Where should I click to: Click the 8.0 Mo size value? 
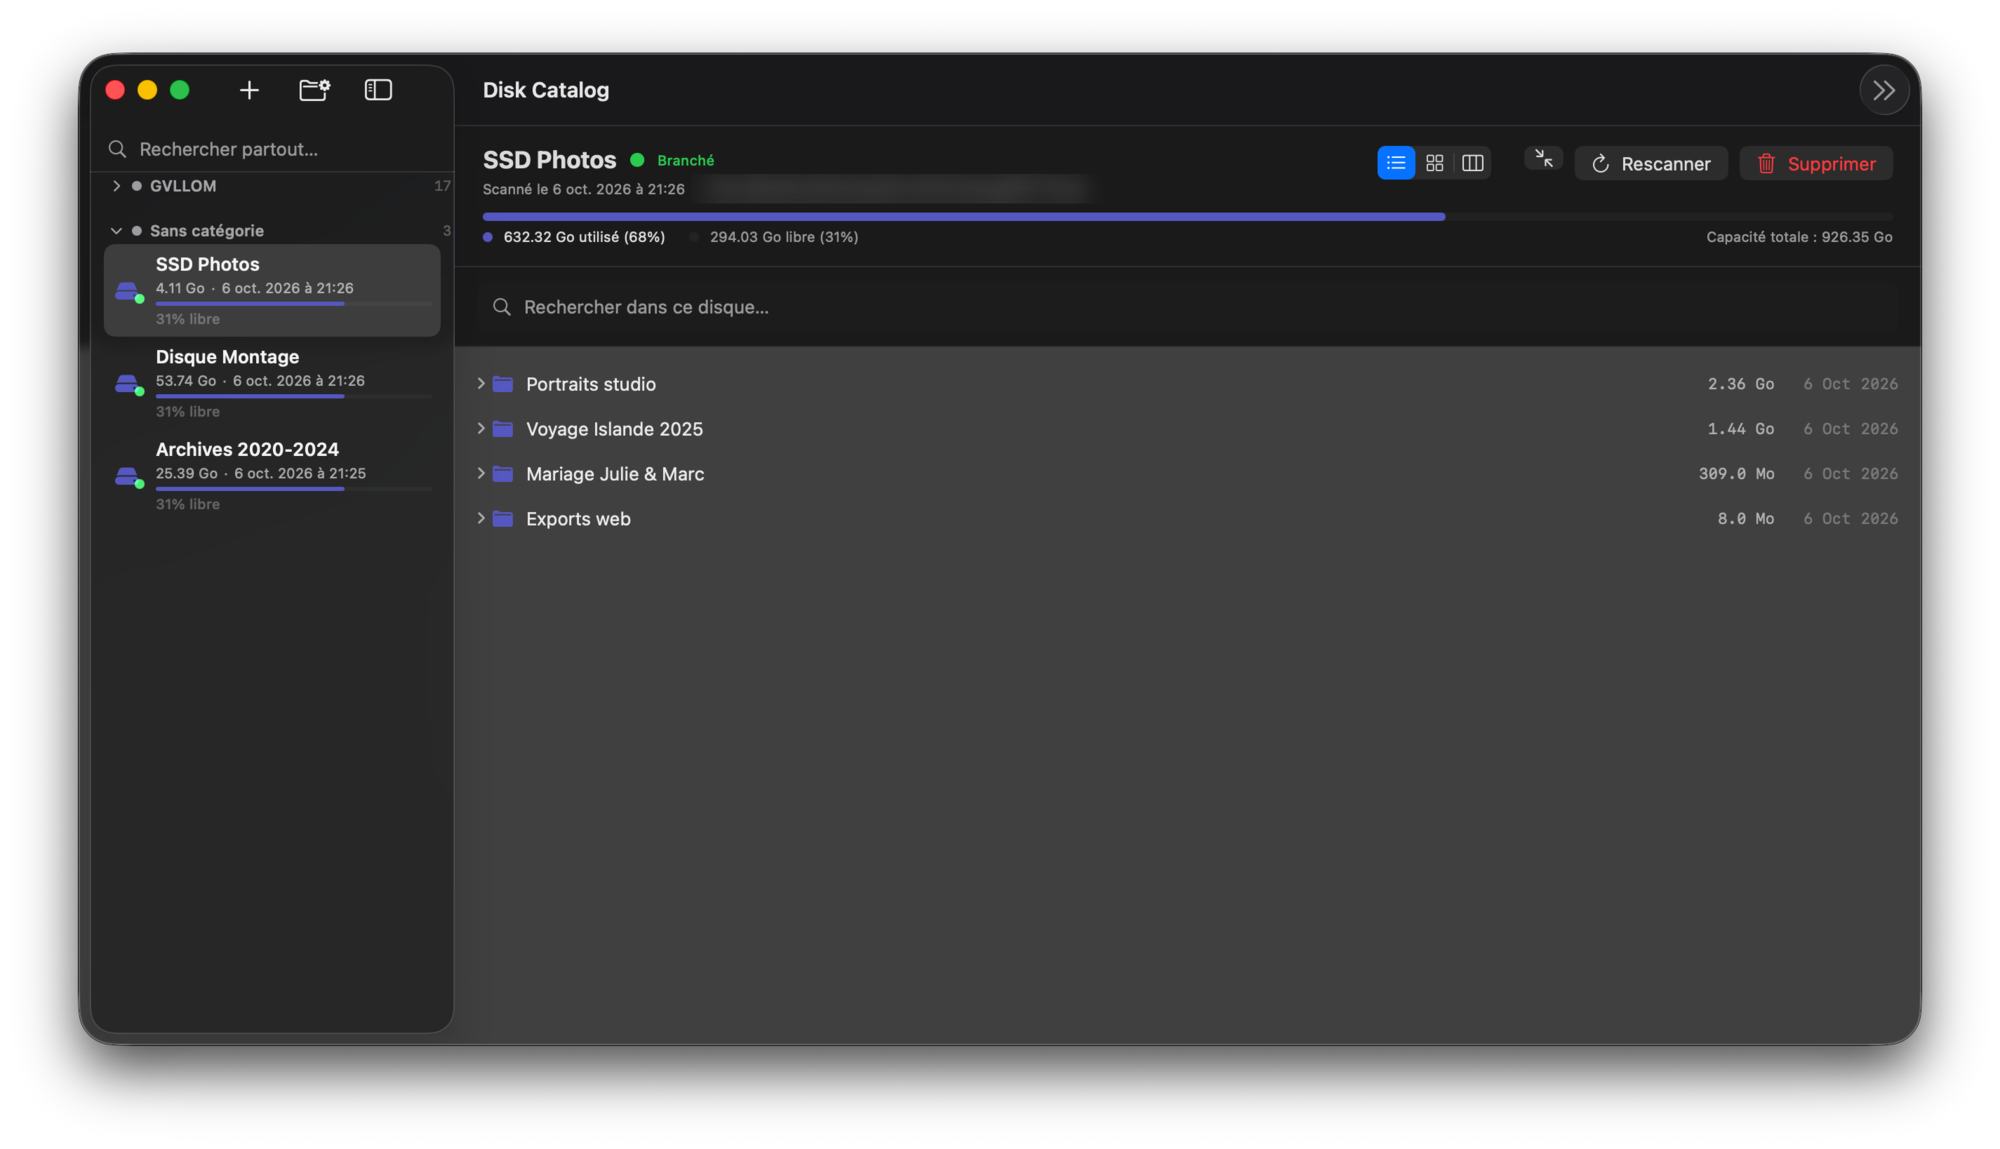pyautogui.click(x=1746, y=519)
